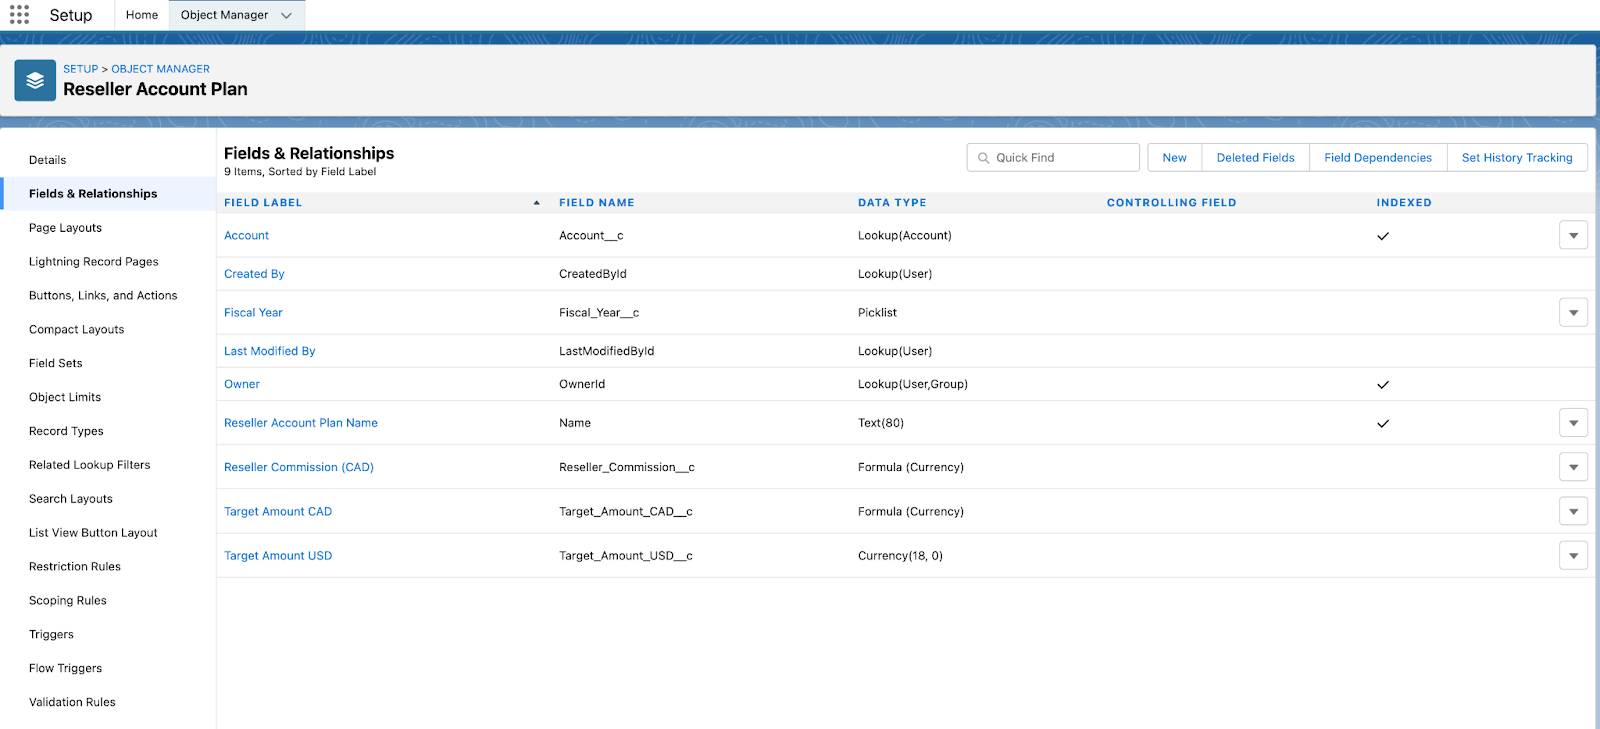This screenshot has height=729, width=1600.
Task: Open Scoping Rules in sidebar
Action: 68,601
